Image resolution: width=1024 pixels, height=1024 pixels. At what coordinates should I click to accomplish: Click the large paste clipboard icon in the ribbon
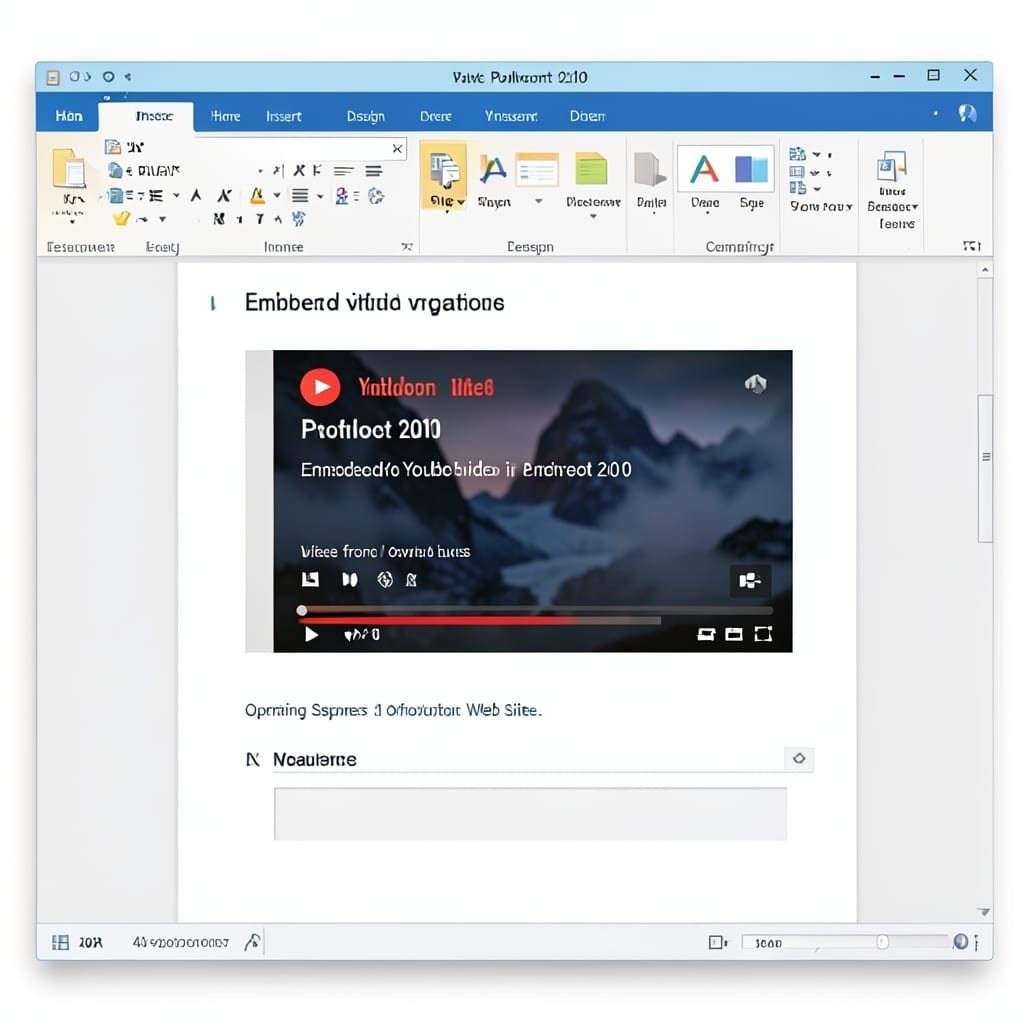point(69,168)
